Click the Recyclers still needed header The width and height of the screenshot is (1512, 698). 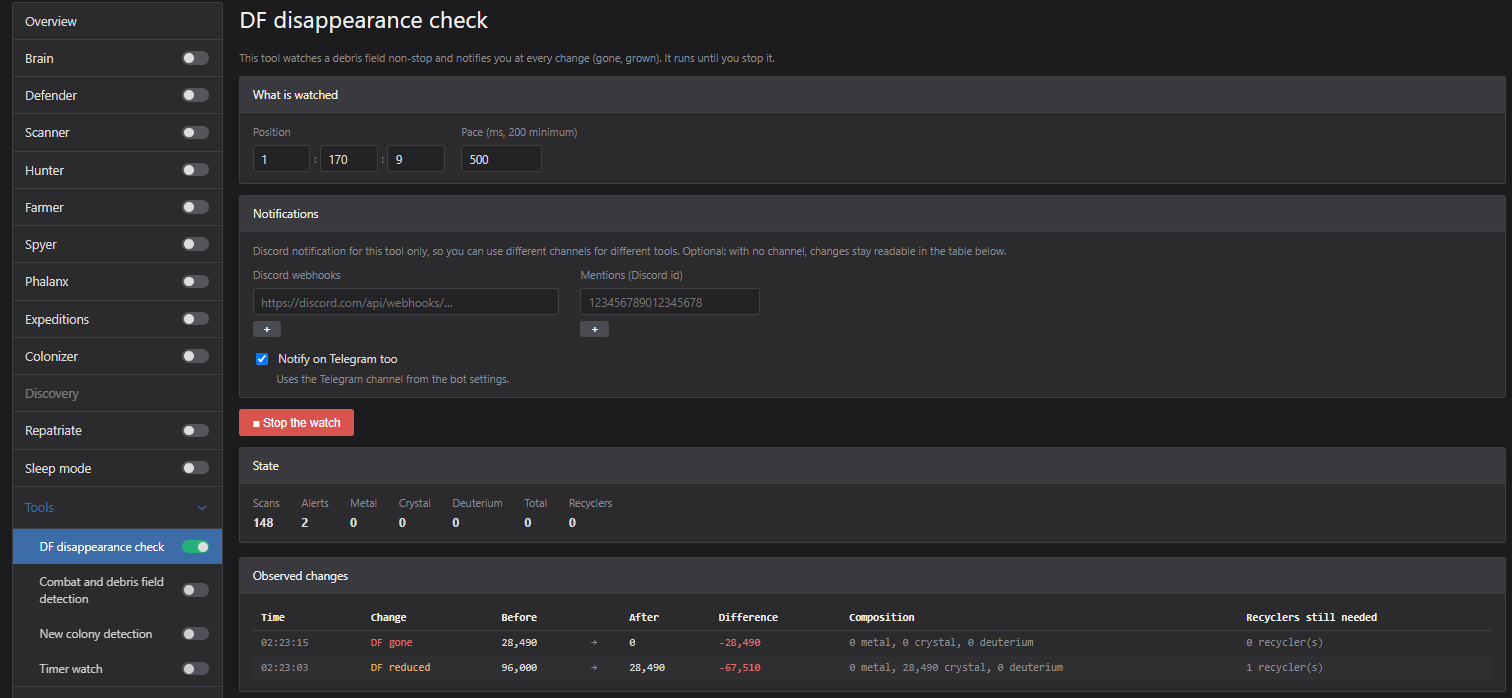(1311, 617)
